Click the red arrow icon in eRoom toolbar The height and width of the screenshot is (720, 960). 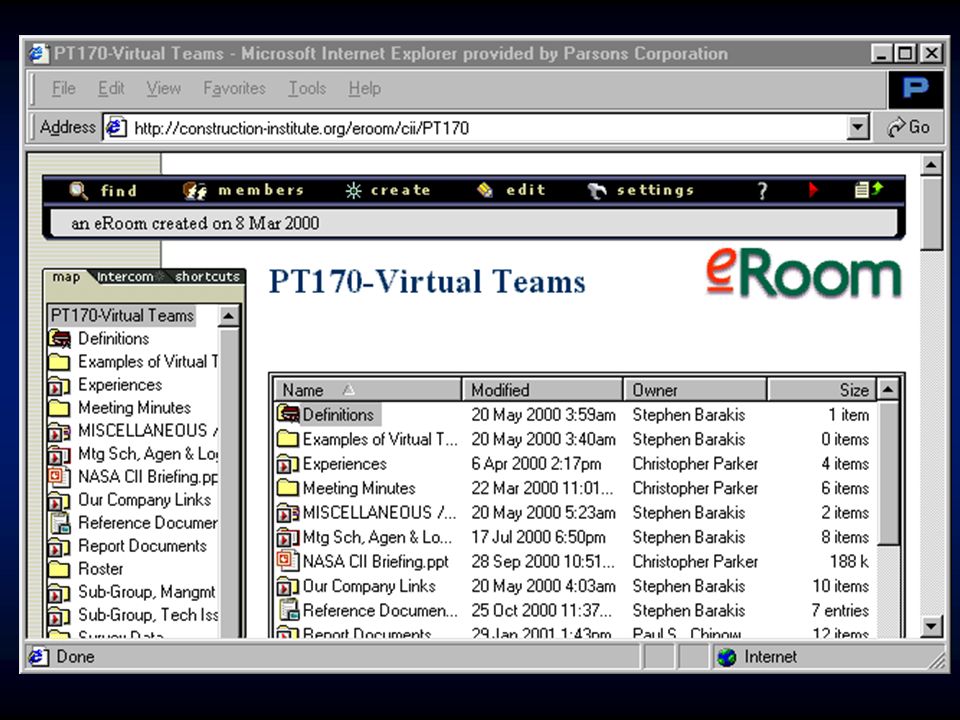point(813,190)
